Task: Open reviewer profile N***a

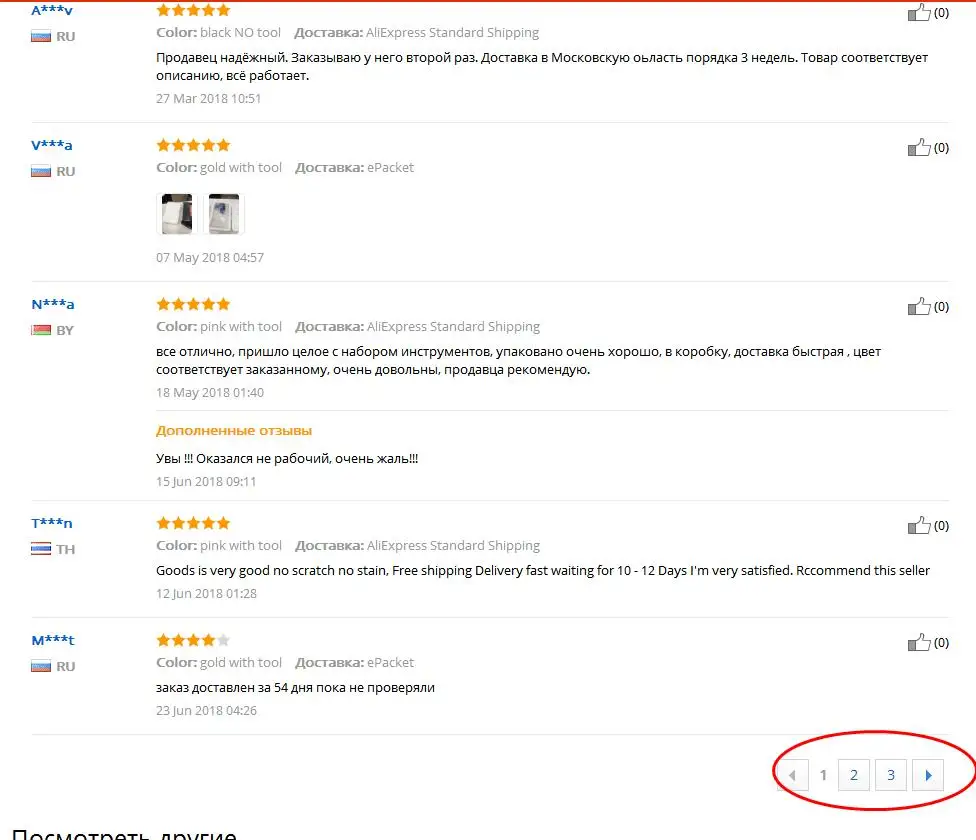Action: point(53,304)
